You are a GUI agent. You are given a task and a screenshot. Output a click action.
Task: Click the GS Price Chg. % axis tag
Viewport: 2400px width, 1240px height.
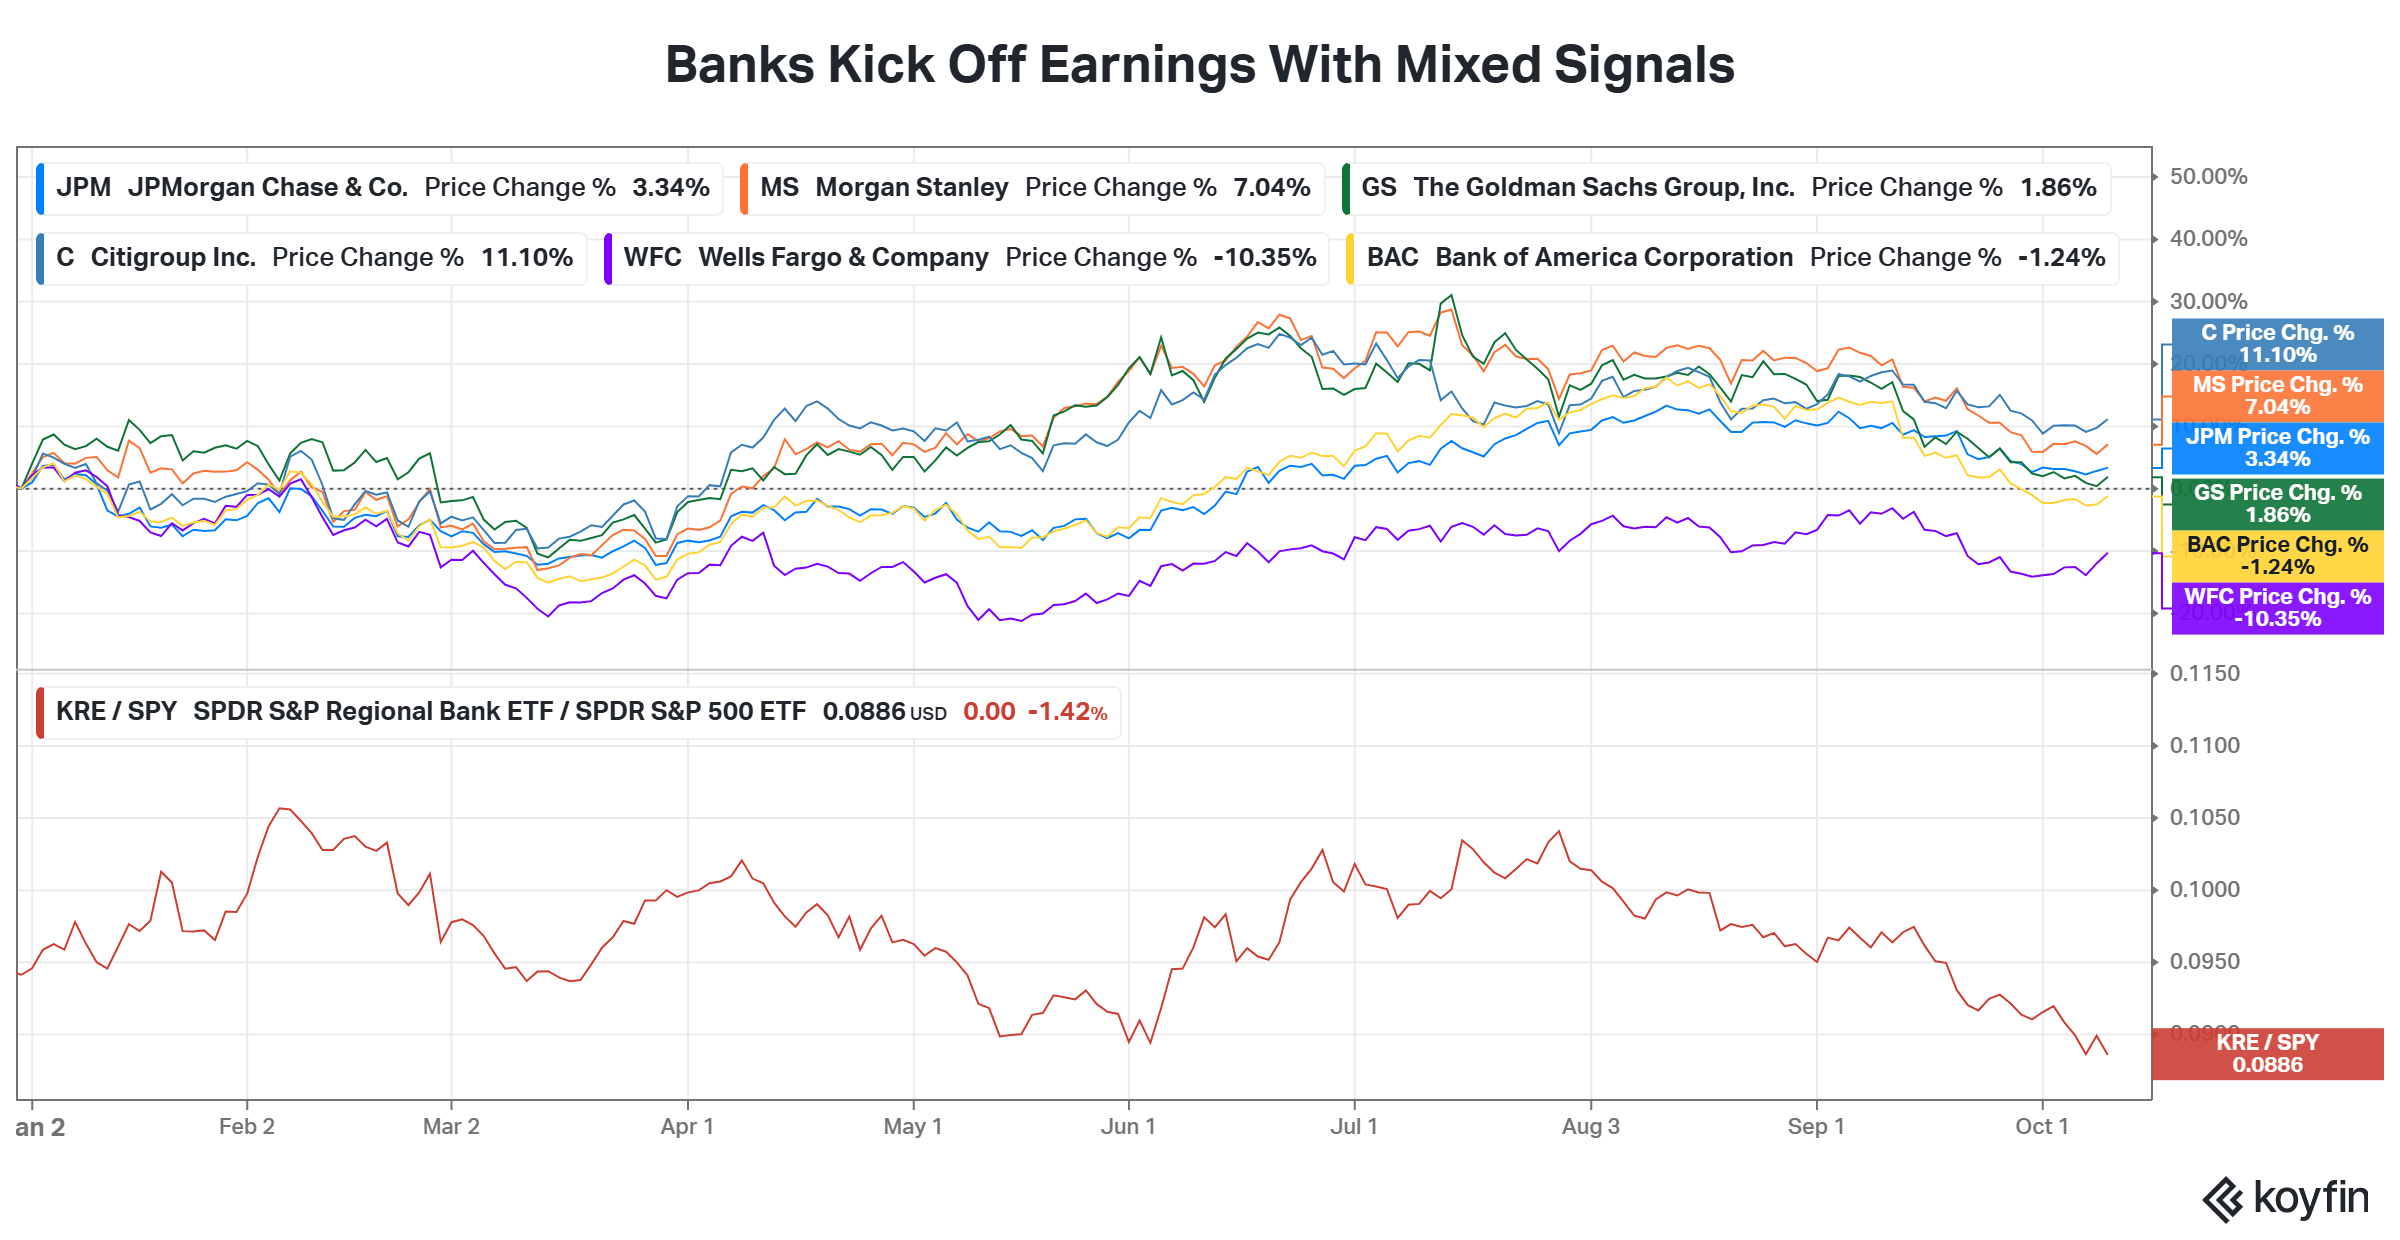coord(2277,504)
